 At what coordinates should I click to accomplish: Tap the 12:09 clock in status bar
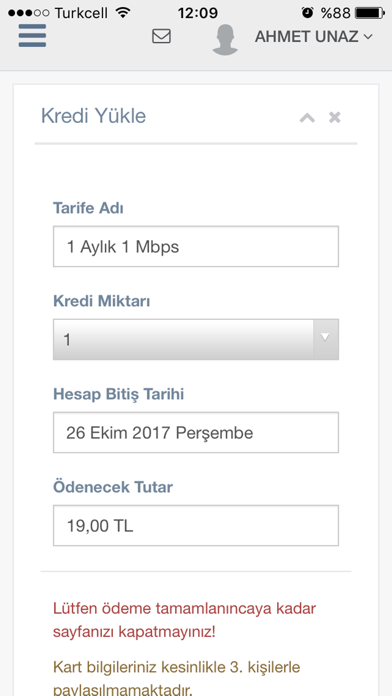coord(198,13)
